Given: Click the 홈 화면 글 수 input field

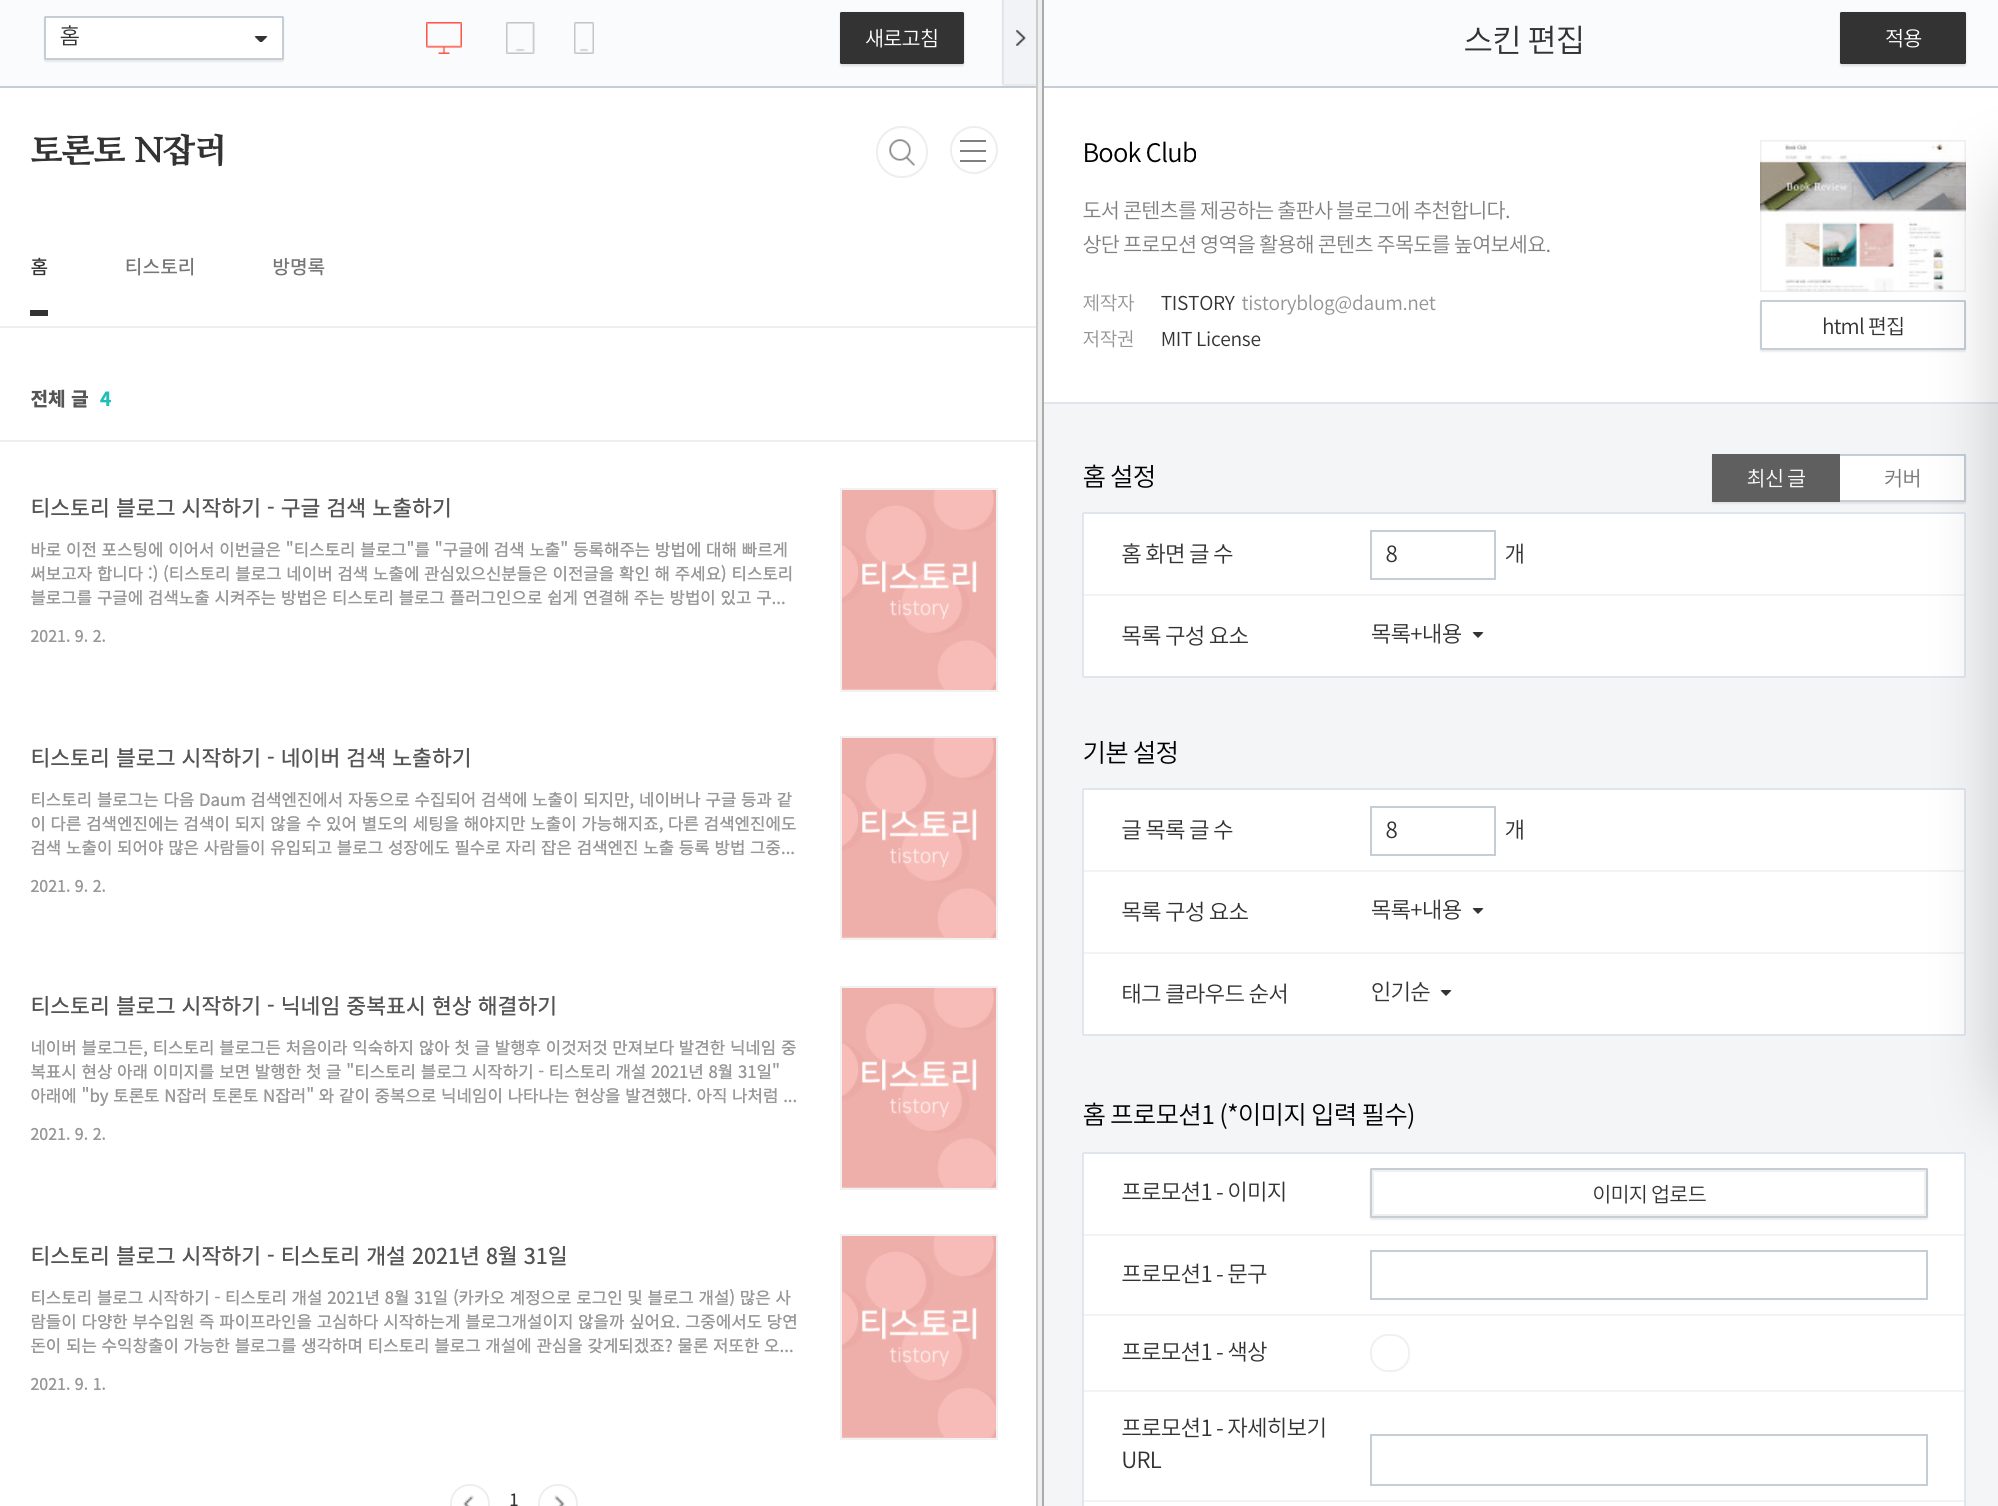Looking at the screenshot, I should tap(1432, 554).
